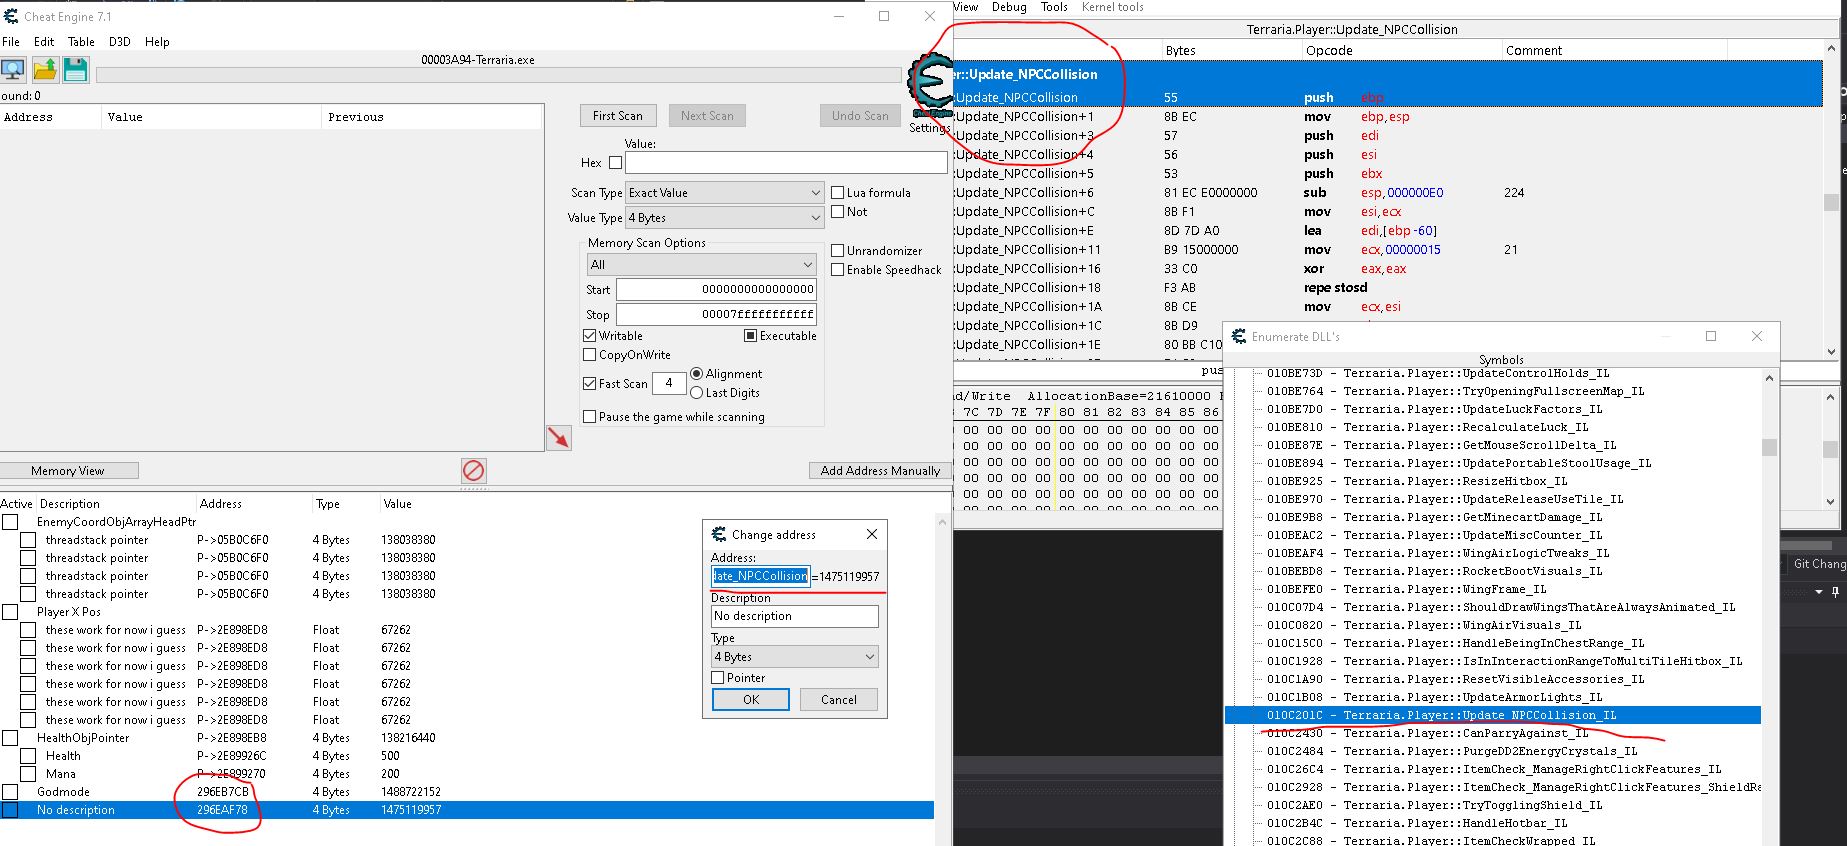Click the open file folder icon
Screen dimensions: 1847x846
click(x=45, y=70)
